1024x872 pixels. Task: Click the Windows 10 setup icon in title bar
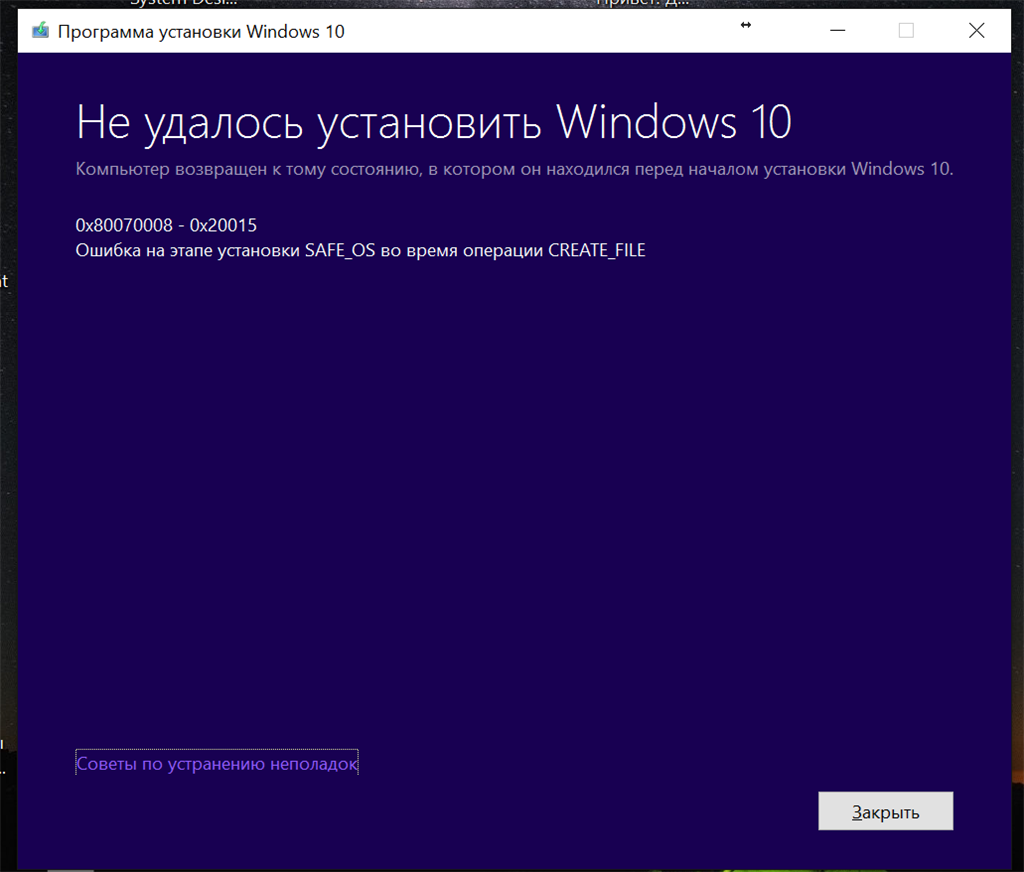pyautogui.click(x=40, y=31)
